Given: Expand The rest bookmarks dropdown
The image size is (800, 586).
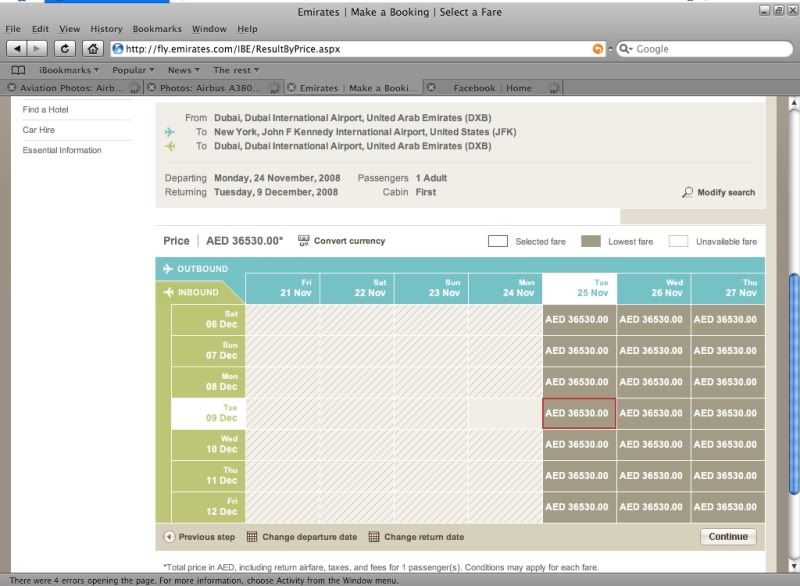Looking at the screenshot, I should [236, 70].
